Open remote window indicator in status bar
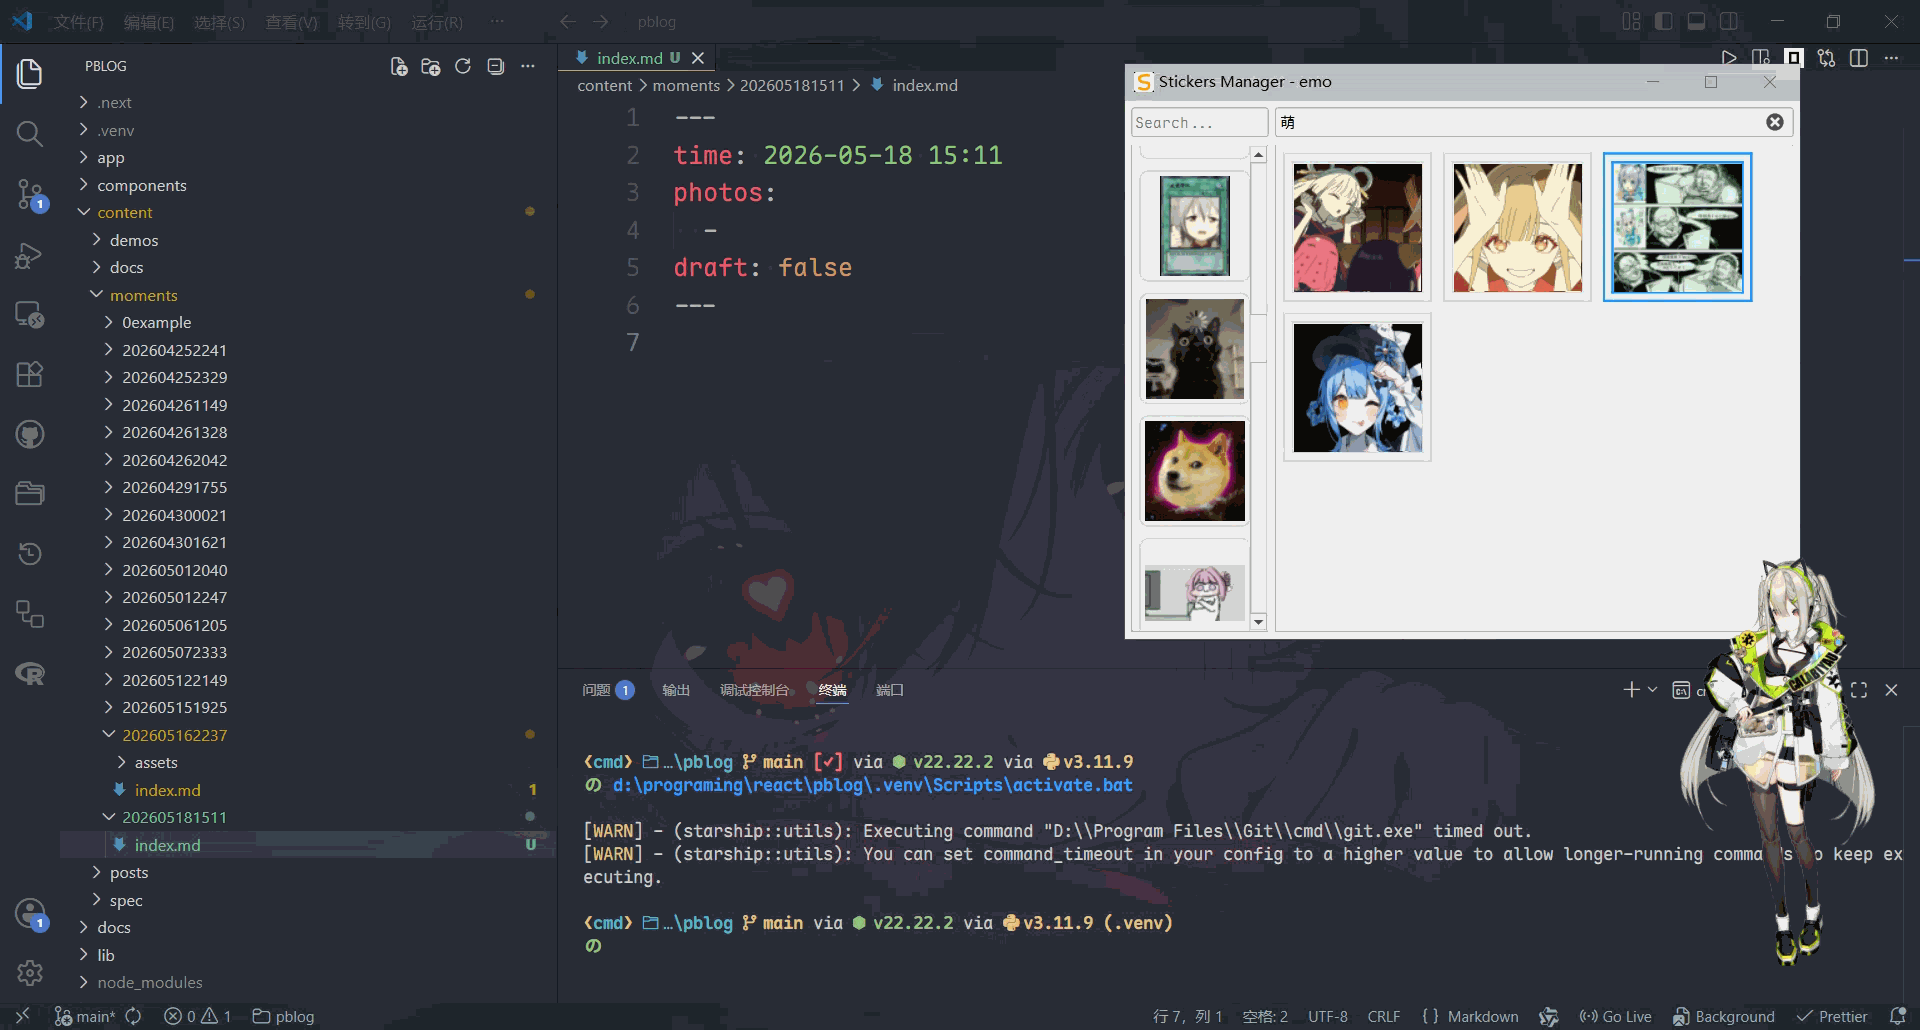Viewport: 1920px width, 1030px height. click(22, 1016)
